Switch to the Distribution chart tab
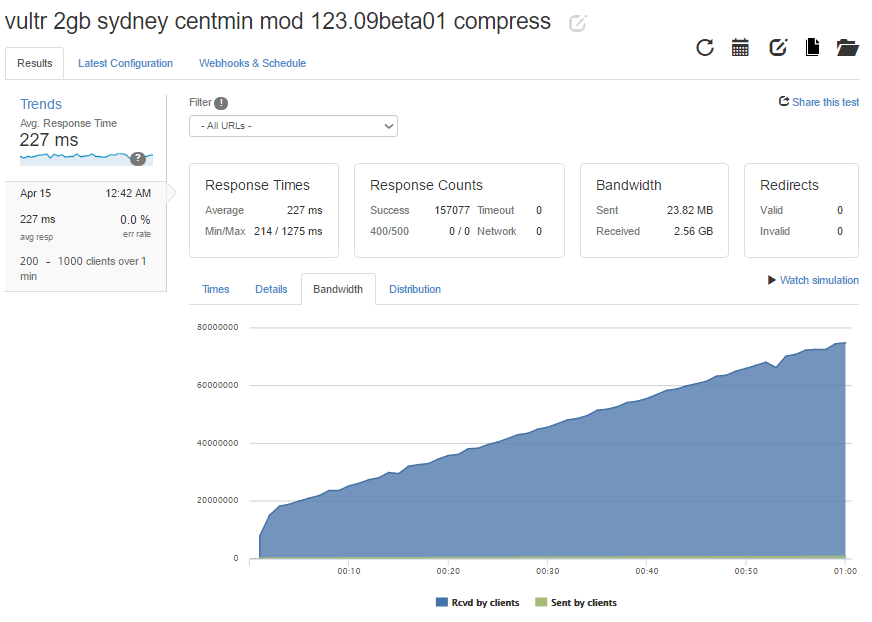The width and height of the screenshot is (872, 622). pyautogui.click(x=415, y=289)
